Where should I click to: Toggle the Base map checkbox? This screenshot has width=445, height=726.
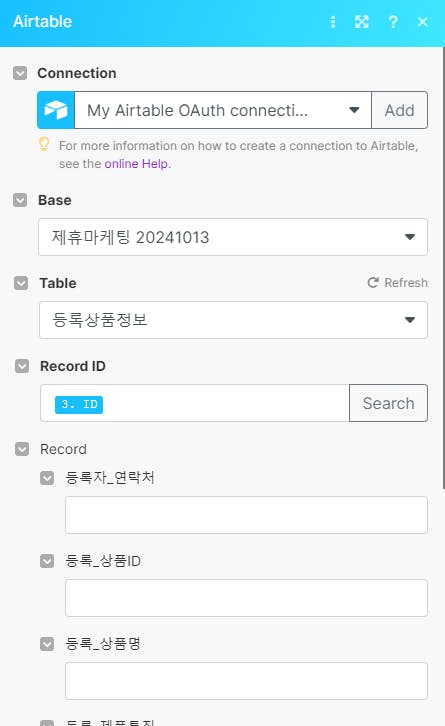click(x=20, y=200)
